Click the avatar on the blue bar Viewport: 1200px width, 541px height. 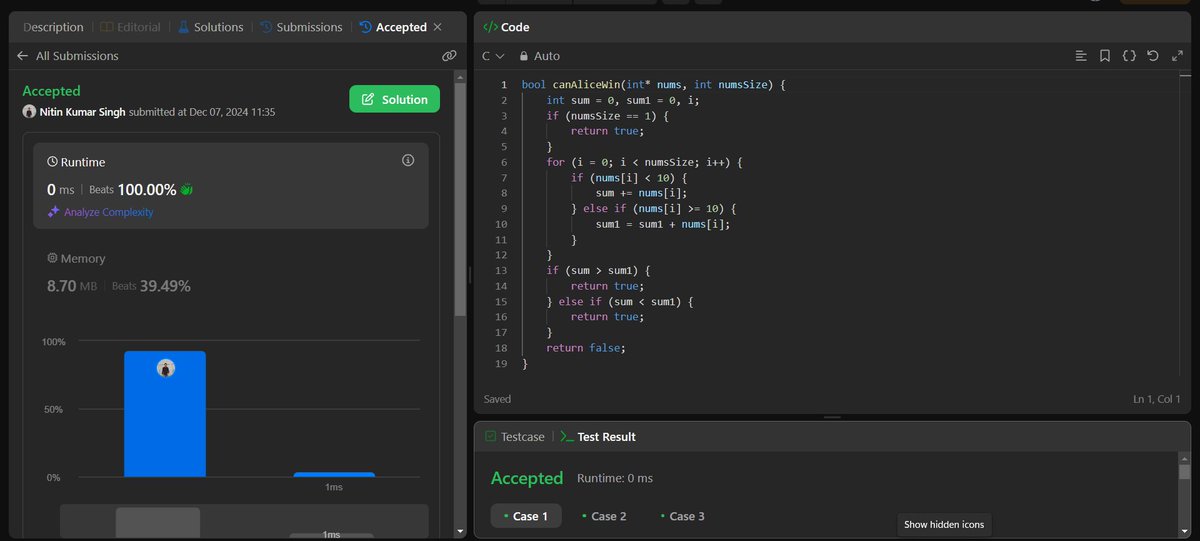pos(166,369)
